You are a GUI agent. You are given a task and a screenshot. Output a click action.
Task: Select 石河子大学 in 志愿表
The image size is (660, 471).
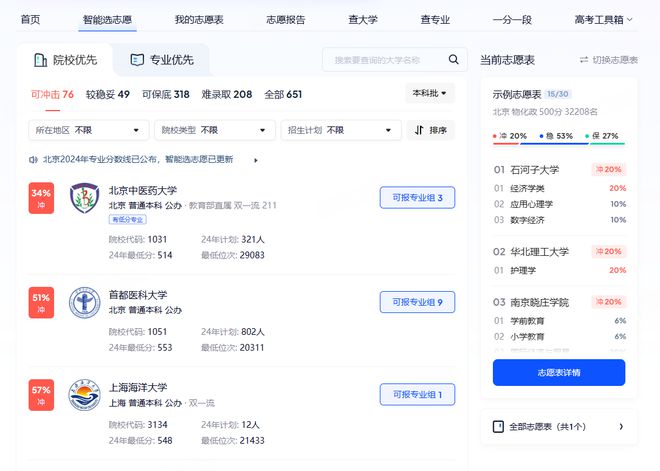point(535,170)
